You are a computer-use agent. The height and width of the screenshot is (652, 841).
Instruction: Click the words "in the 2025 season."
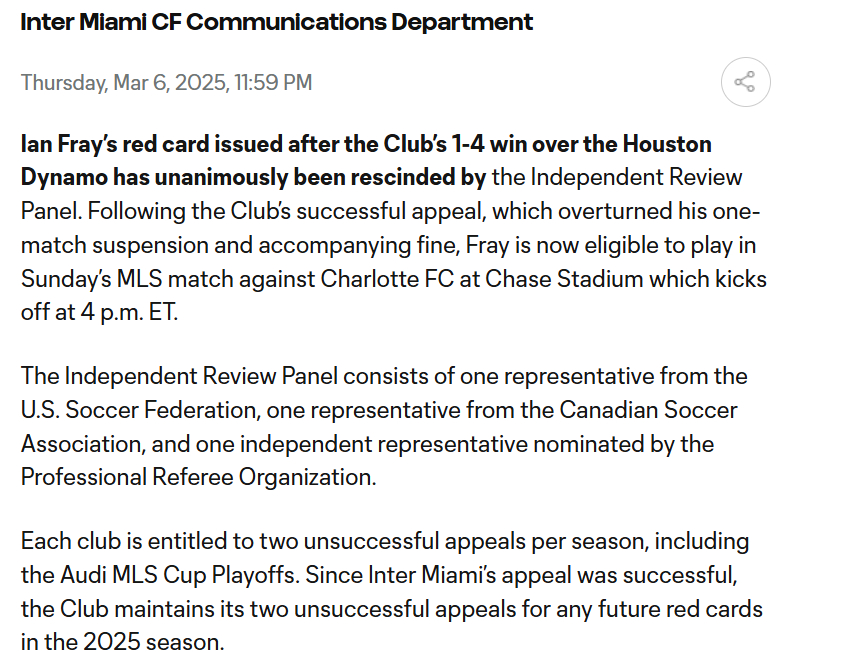click(x=122, y=642)
